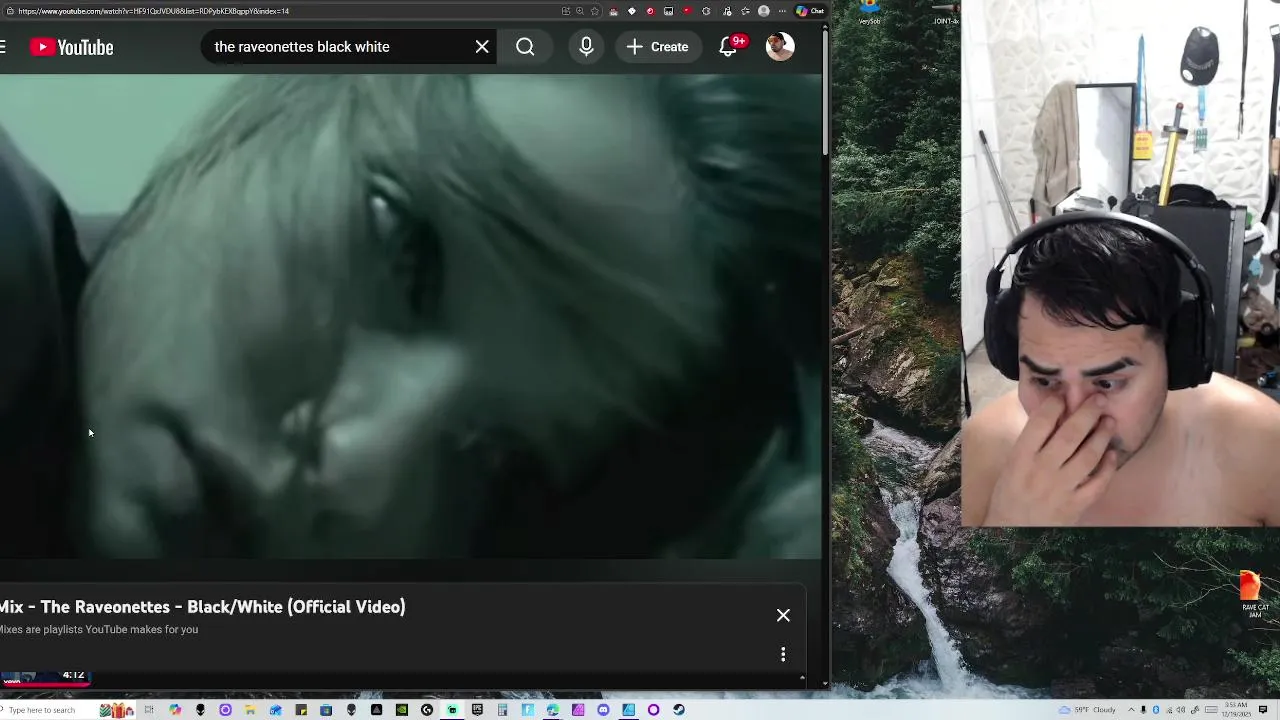Open NVIDIA app on the taskbar
The width and height of the screenshot is (1280, 720).
[x=402, y=710]
